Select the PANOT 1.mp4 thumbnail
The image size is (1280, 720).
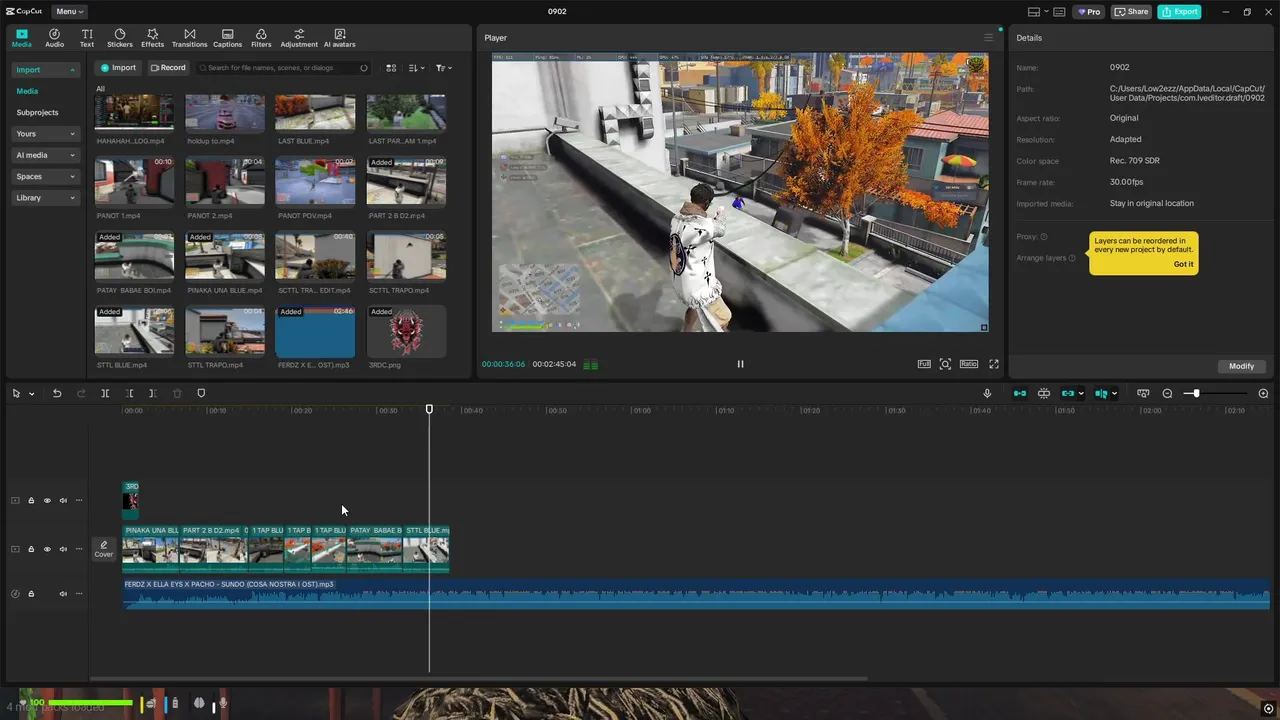coord(134,181)
